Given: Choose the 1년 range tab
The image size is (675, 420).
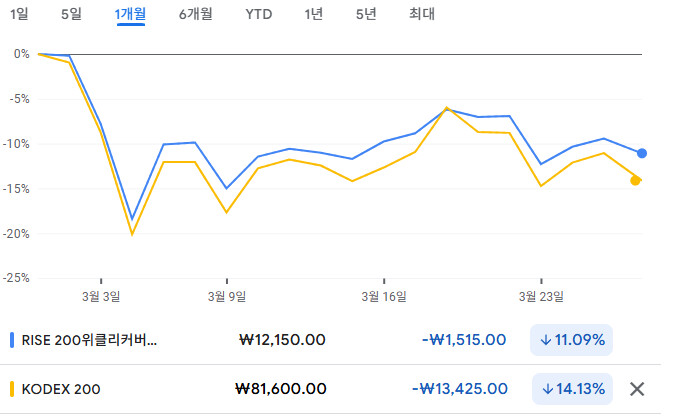Looking at the screenshot, I should [314, 14].
